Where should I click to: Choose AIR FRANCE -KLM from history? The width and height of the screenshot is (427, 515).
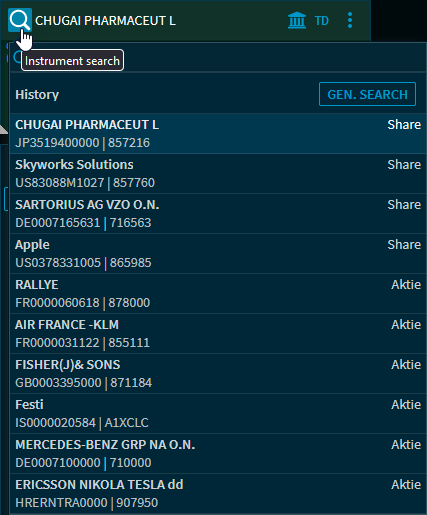tap(218, 333)
